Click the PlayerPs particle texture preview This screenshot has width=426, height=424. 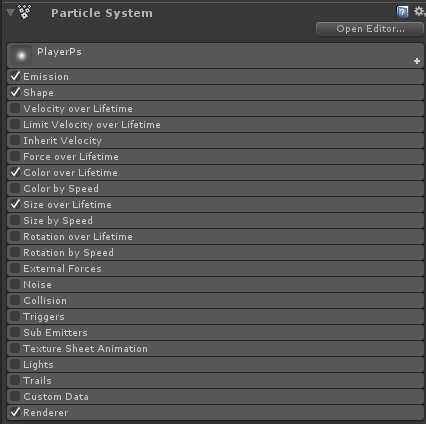pyautogui.click(x=21, y=55)
